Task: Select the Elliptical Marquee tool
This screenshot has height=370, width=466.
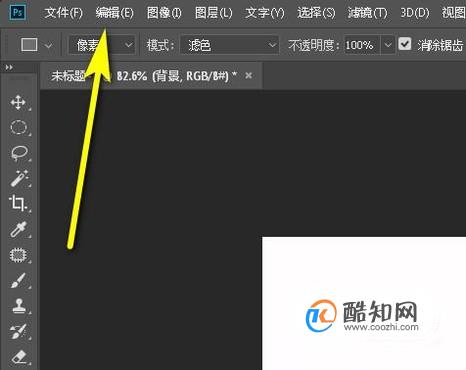Action: point(19,127)
